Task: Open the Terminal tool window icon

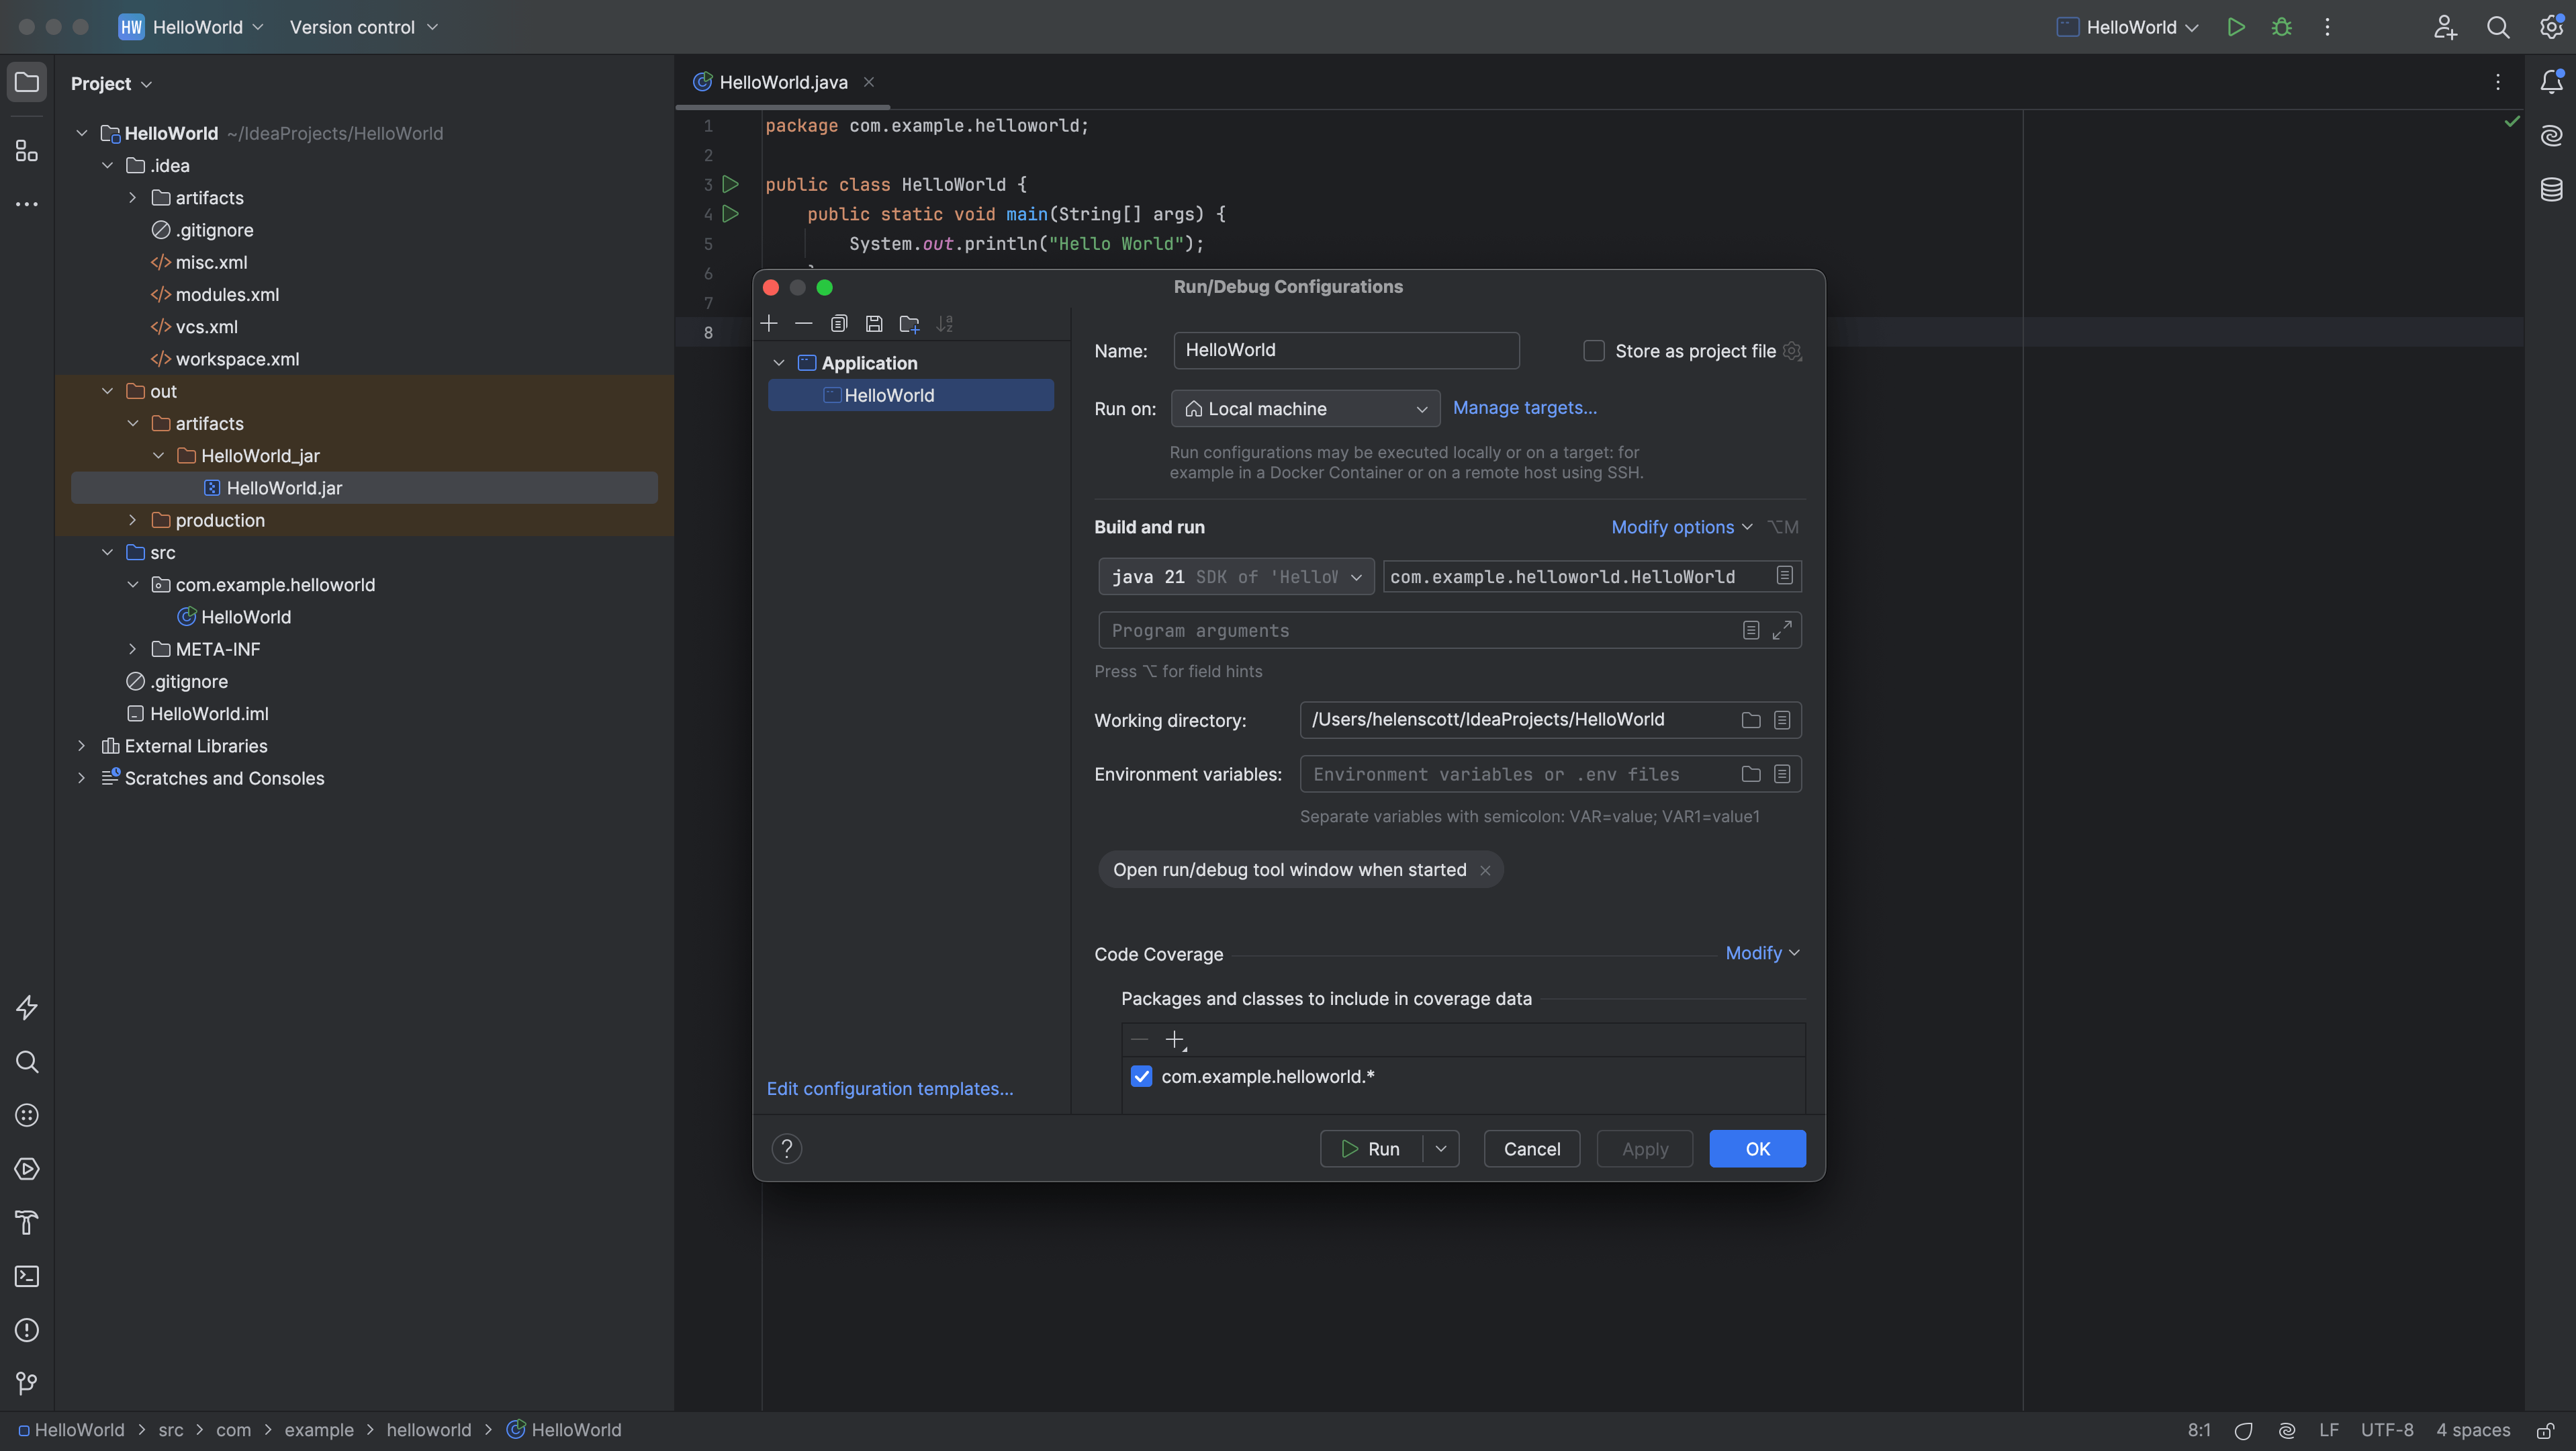Action: click(27, 1276)
